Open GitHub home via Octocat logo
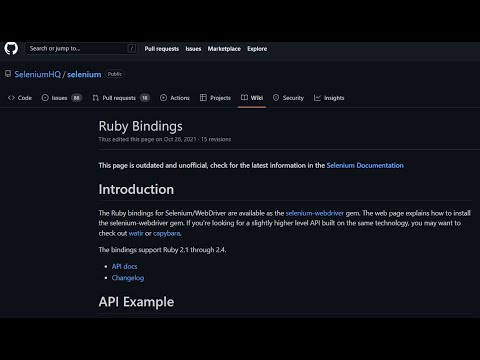The height and width of the screenshot is (360, 480). [x=11, y=49]
